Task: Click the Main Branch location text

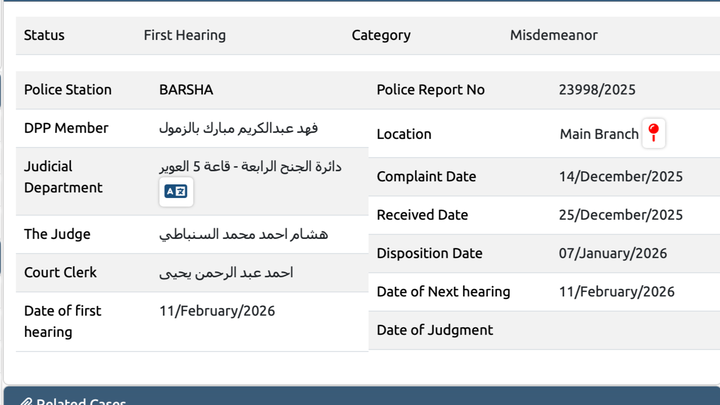Action: coord(598,134)
